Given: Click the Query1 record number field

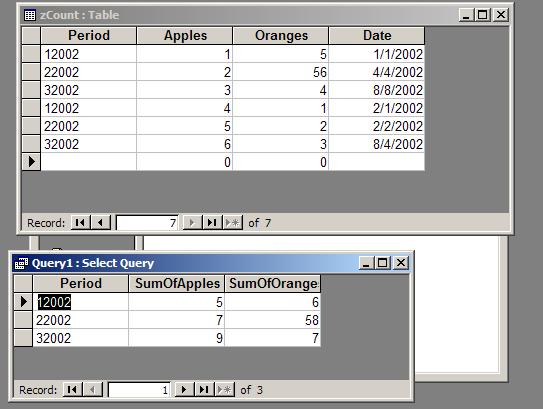Looking at the screenshot, I should pos(139,390).
